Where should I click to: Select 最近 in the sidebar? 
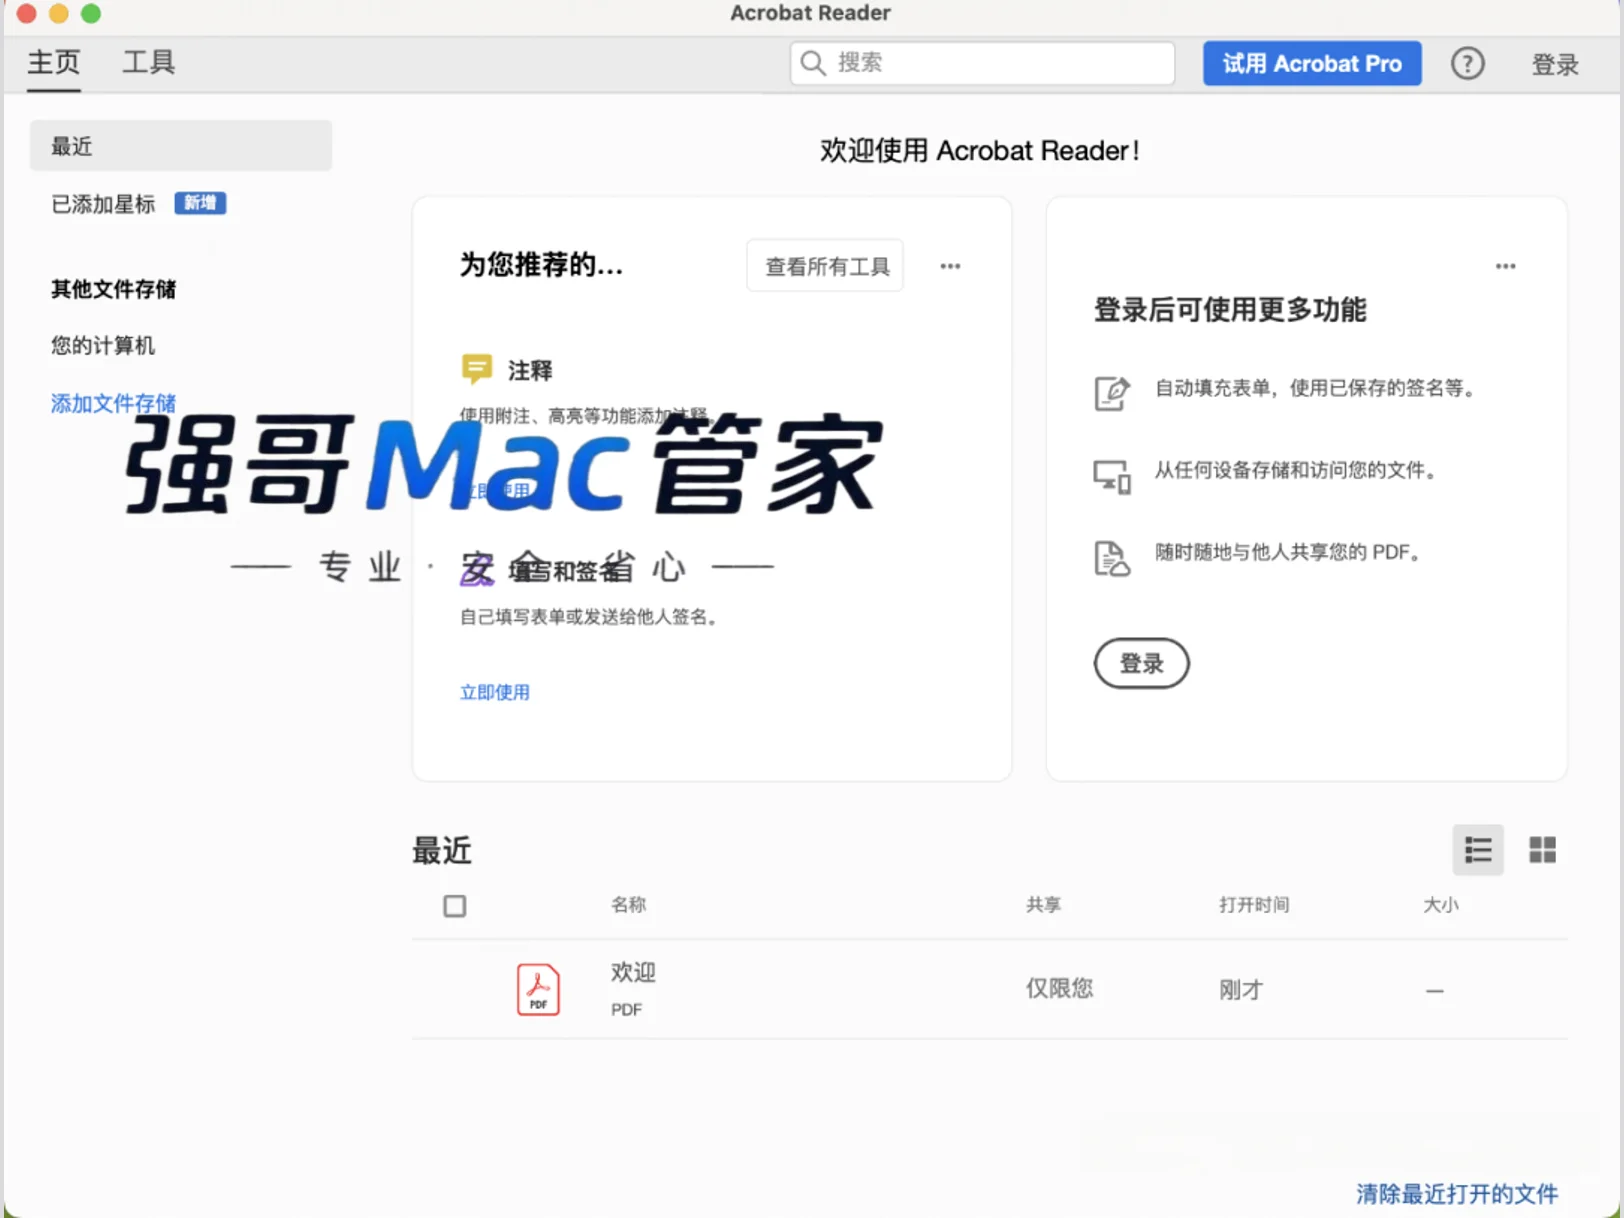(181, 146)
